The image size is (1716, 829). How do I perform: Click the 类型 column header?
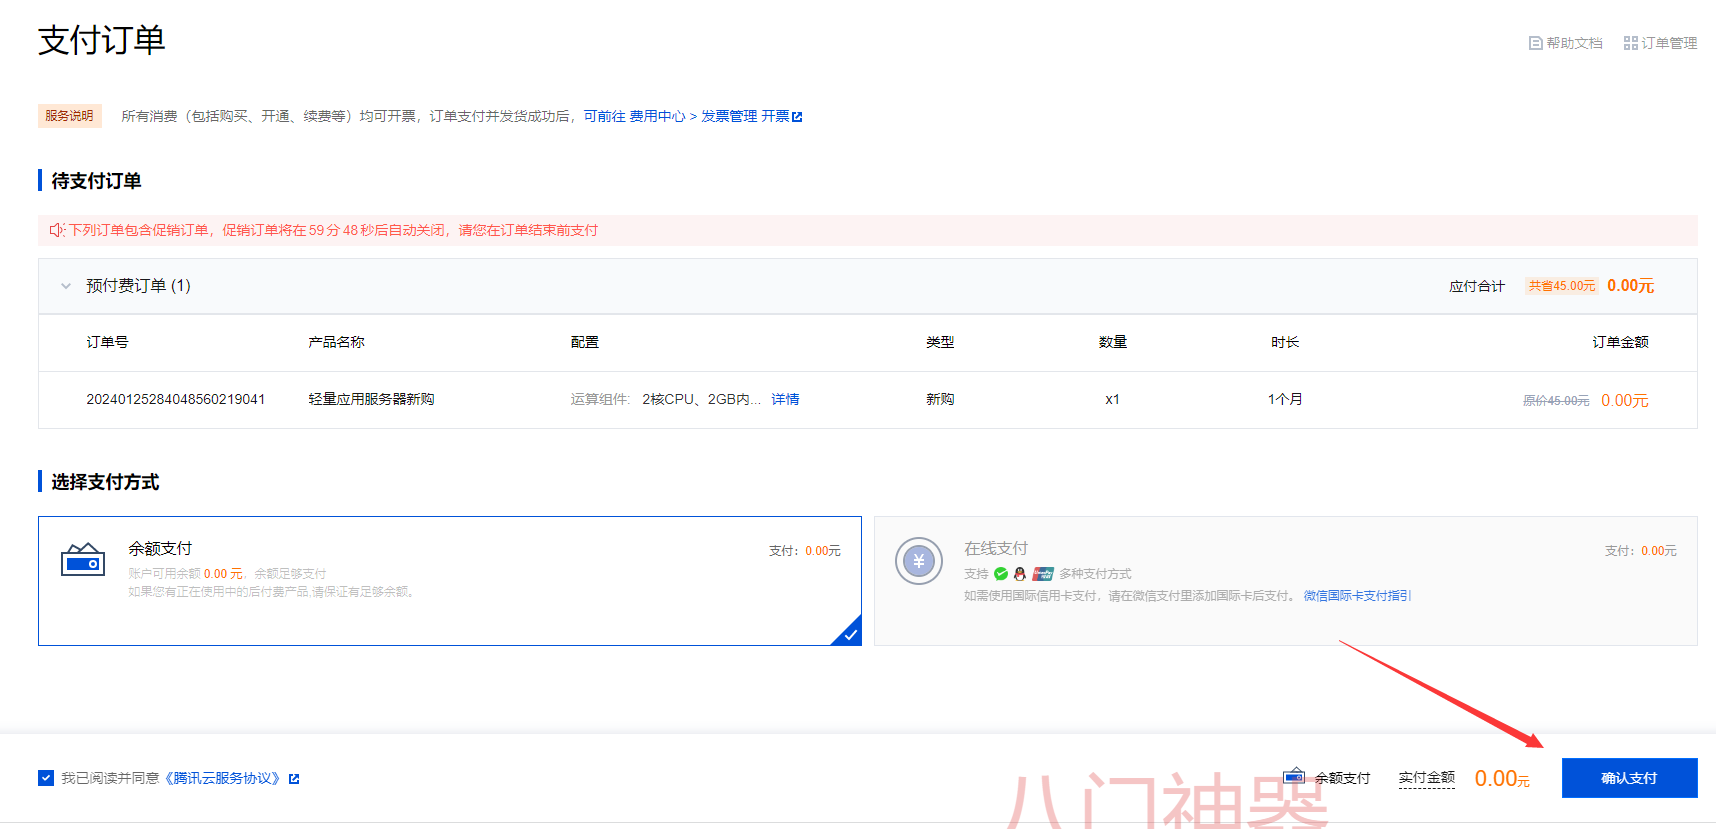click(940, 342)
